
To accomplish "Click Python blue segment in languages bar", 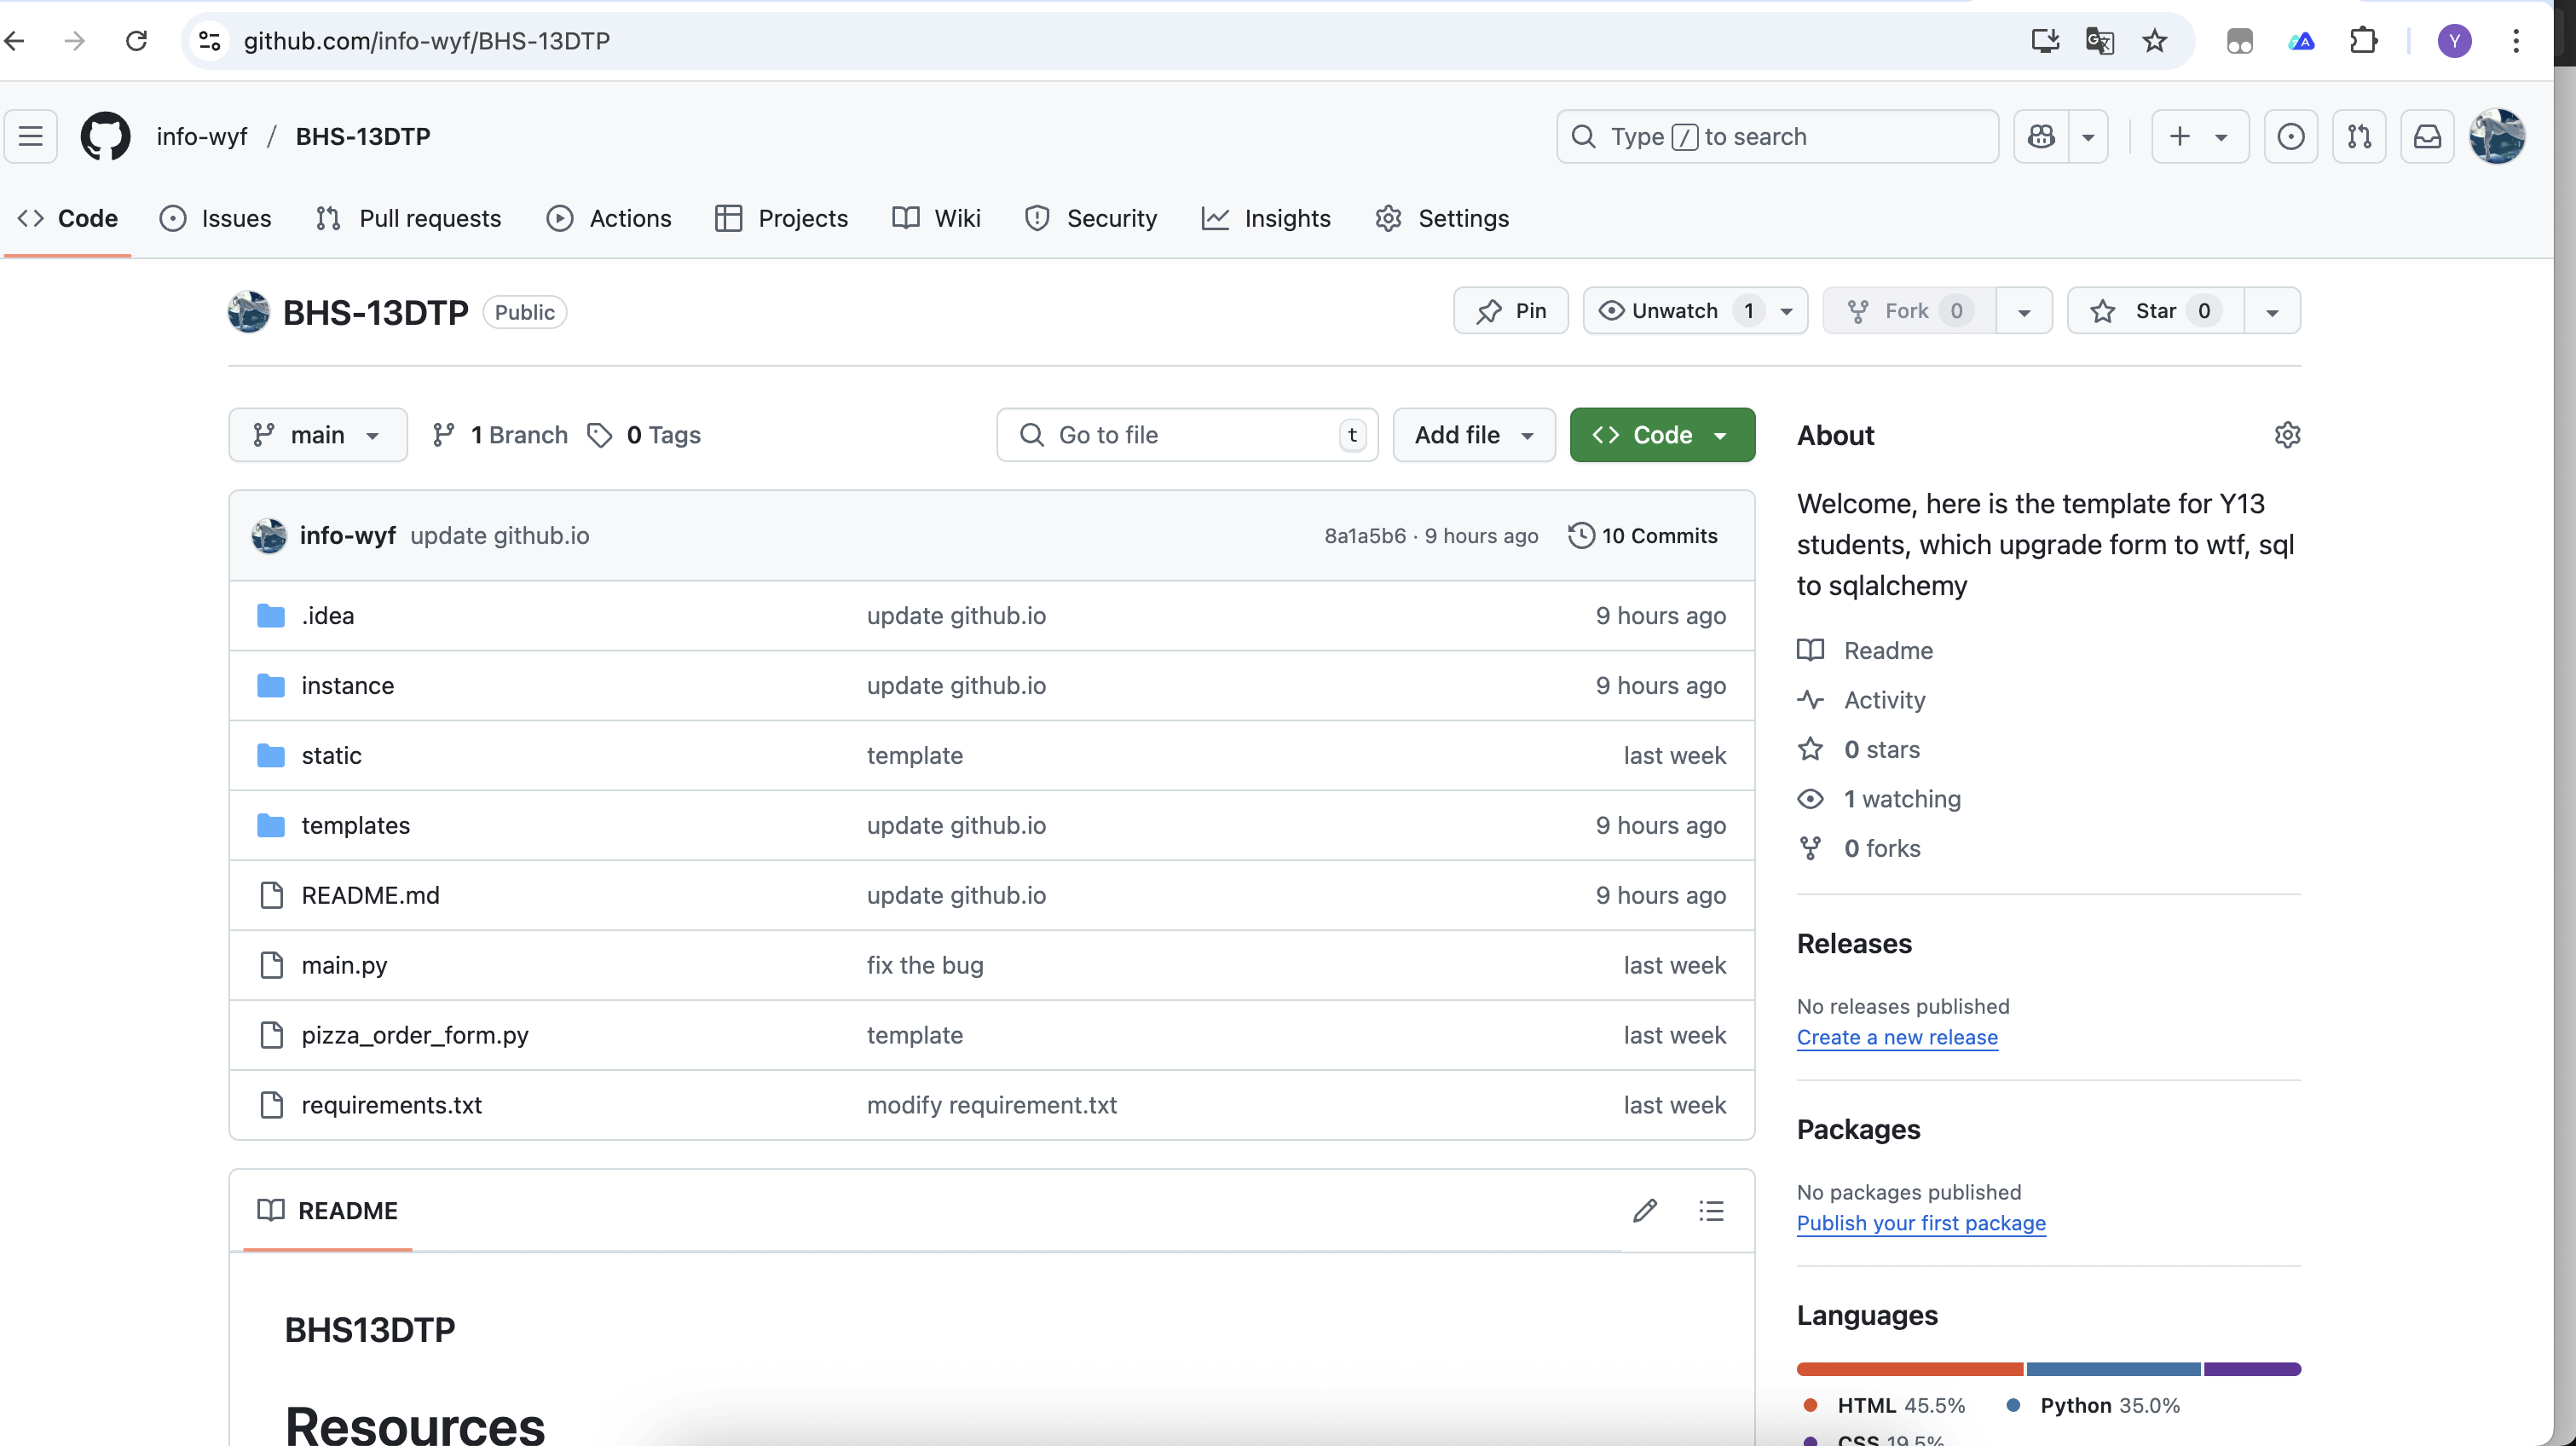I will coord(2113,1369).
